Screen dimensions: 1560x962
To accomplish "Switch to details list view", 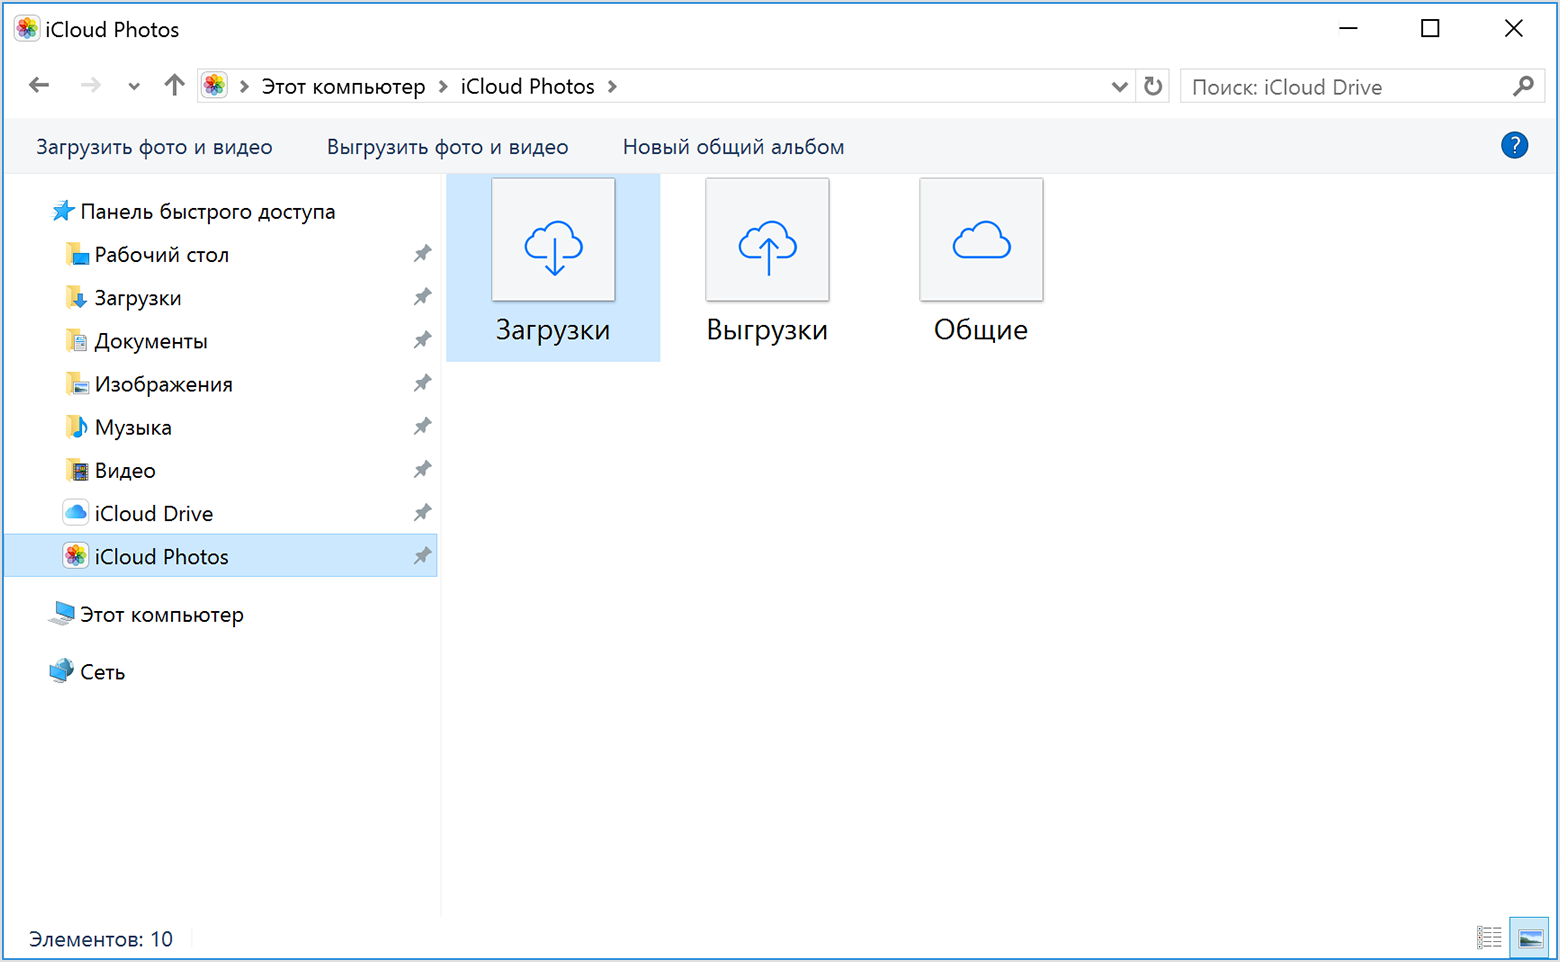I will click(x=1488, y=937).
